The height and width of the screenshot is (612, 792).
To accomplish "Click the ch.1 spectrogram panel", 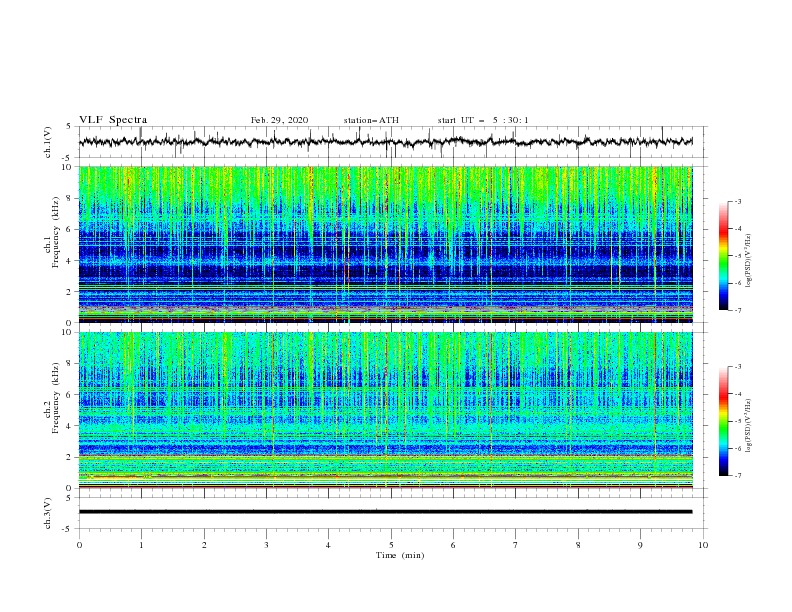I will [386, 244].
